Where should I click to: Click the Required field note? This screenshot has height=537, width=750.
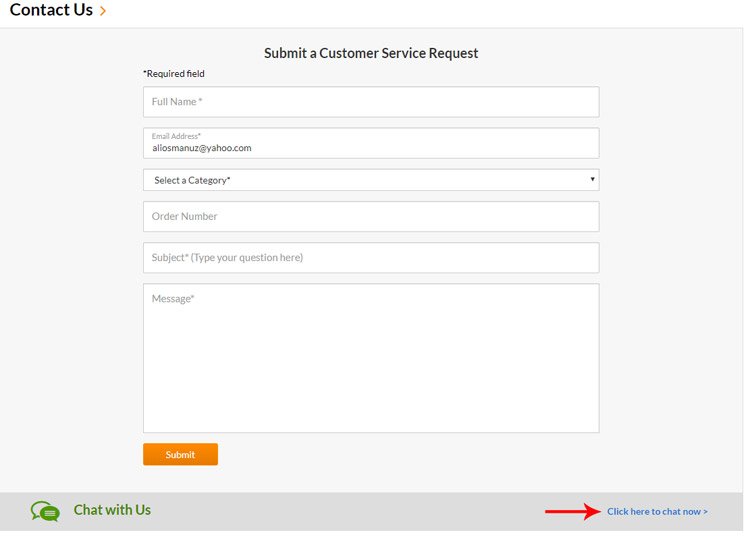pyautogui.click(x=174, y=74)
